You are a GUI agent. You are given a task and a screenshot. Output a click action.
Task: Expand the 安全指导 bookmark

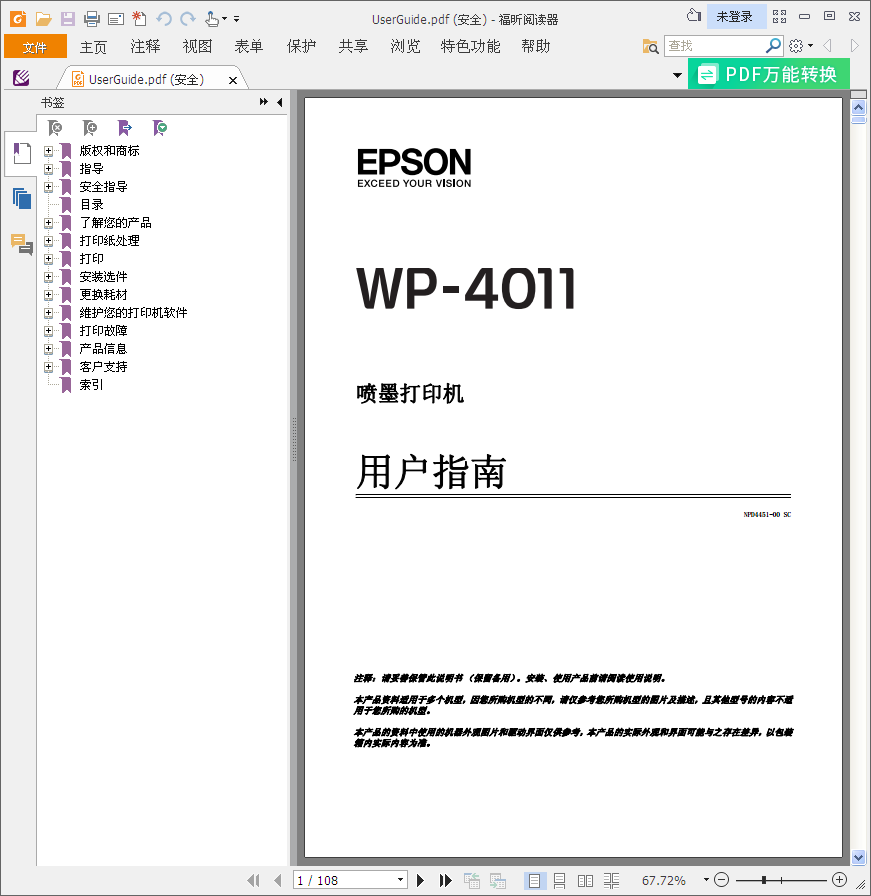point(49,187)
